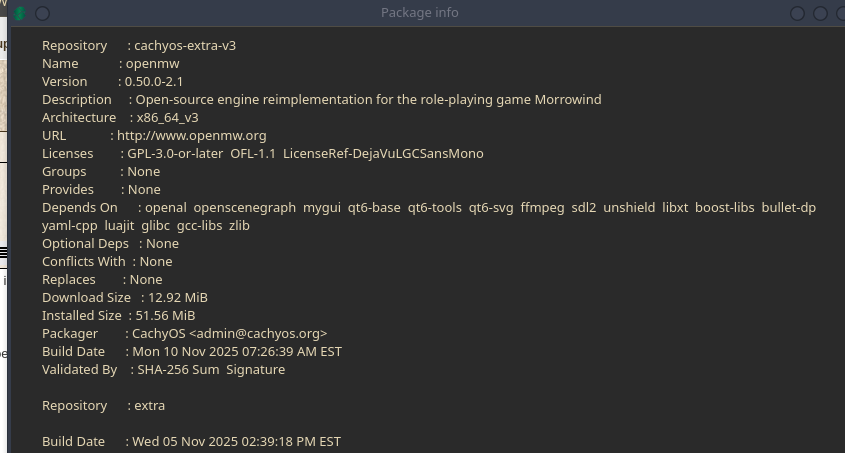Open the http://www.openmw.org URL
Viewport: 845px width, 453px height.
point(192,136)
